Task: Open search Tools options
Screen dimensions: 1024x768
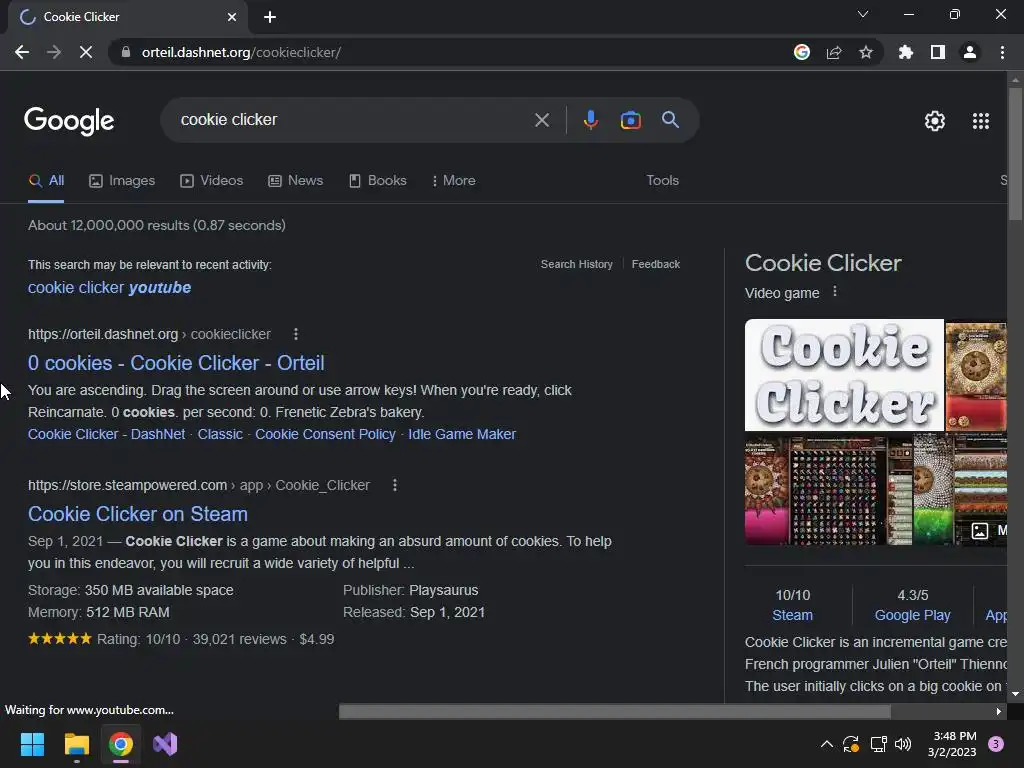Action: click(x=662, y=181)
